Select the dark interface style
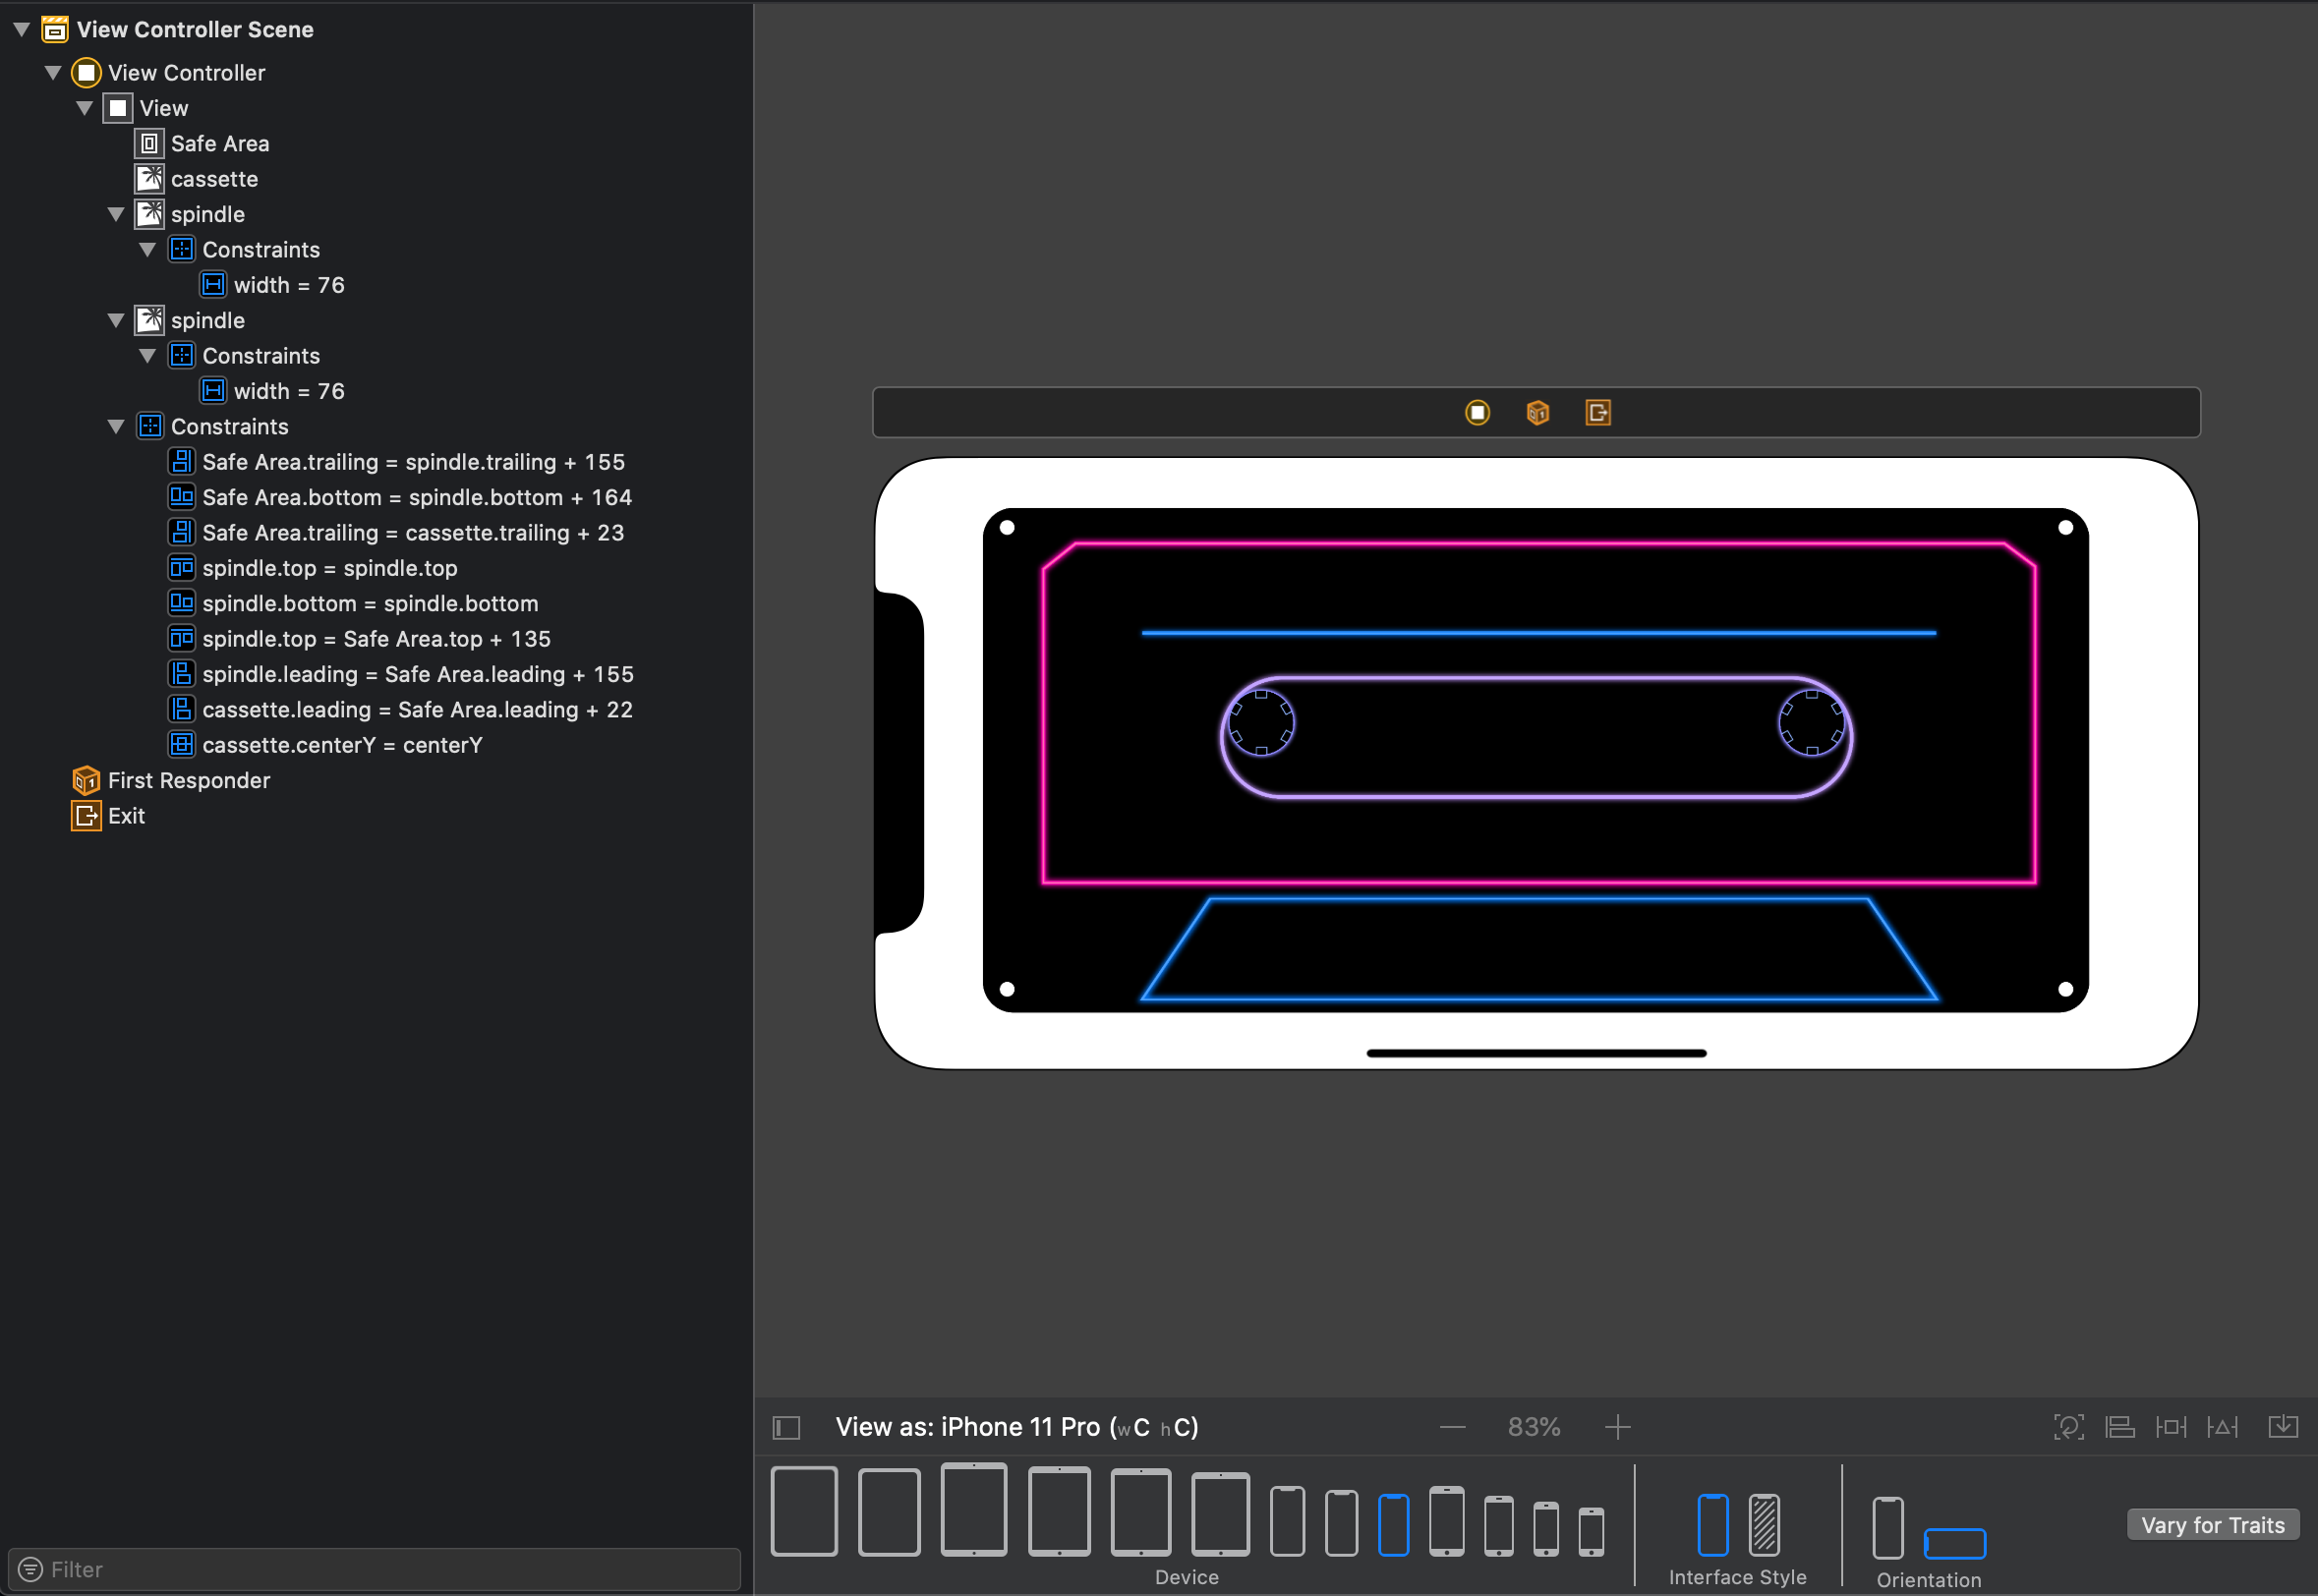This screenshot has width=2318, height=1596. pos(1764,1525)
